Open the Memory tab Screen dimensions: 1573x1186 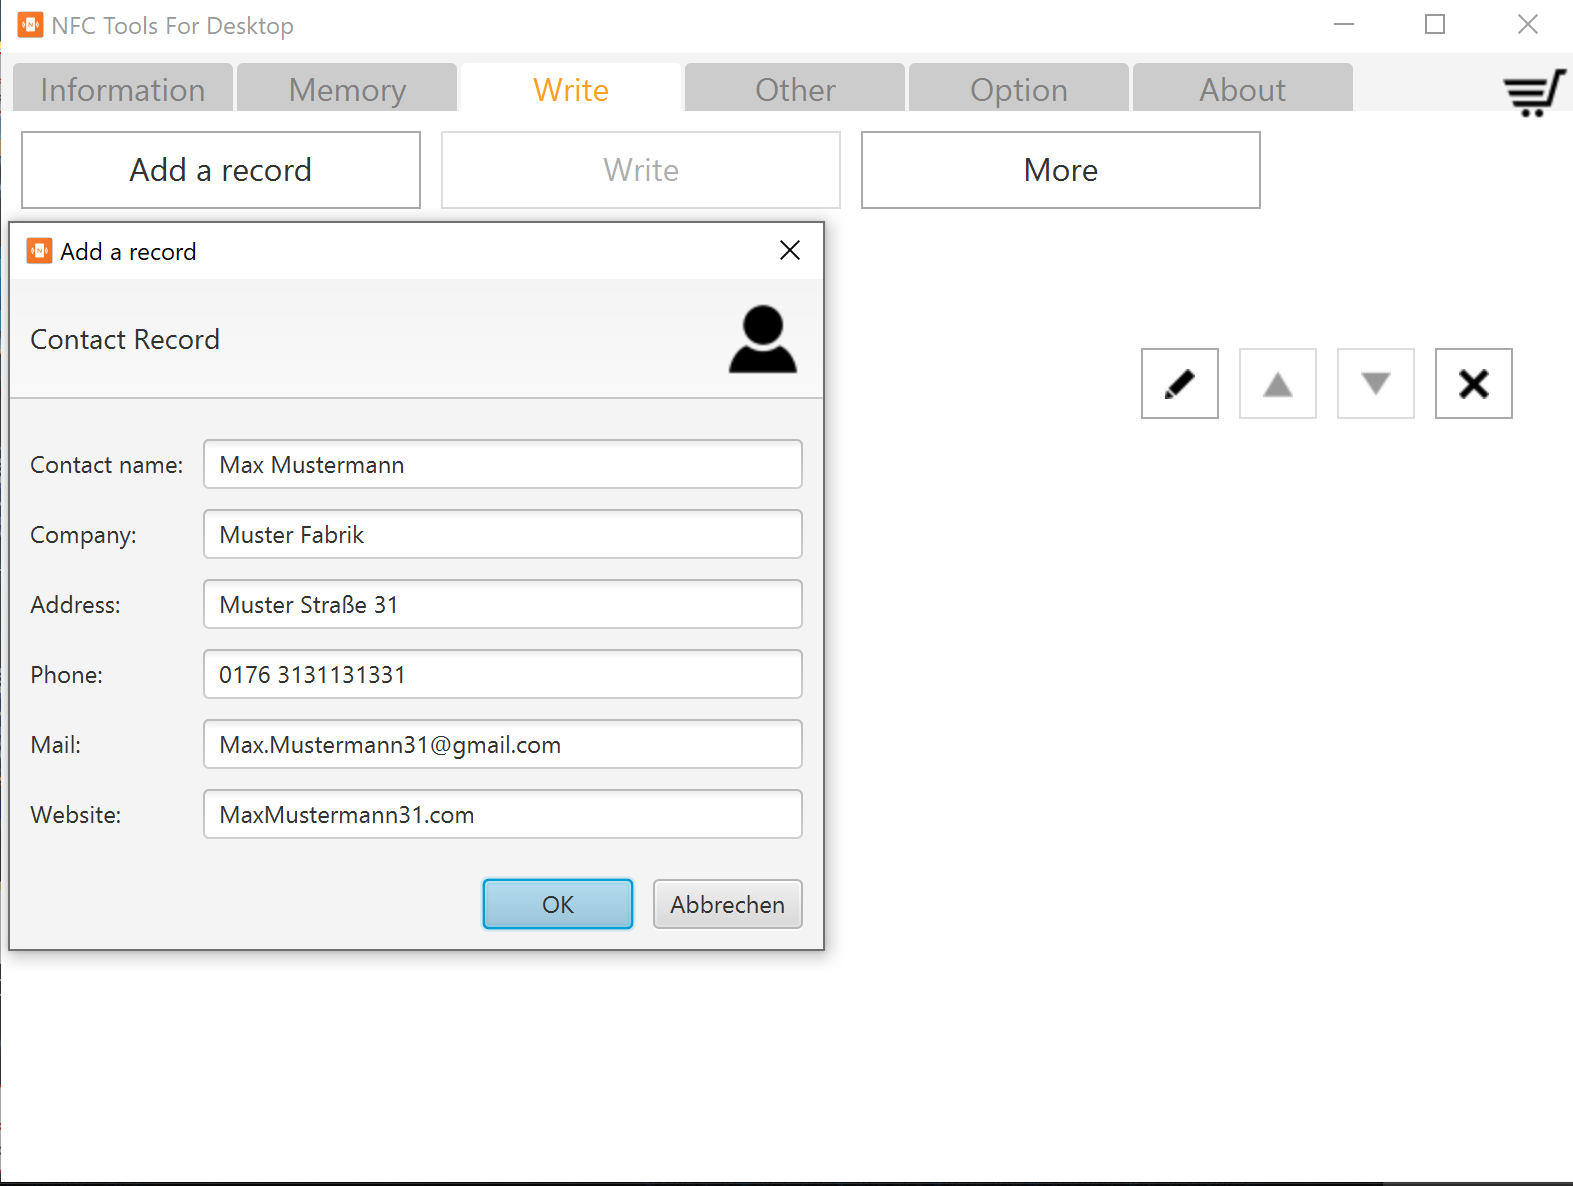347,90
